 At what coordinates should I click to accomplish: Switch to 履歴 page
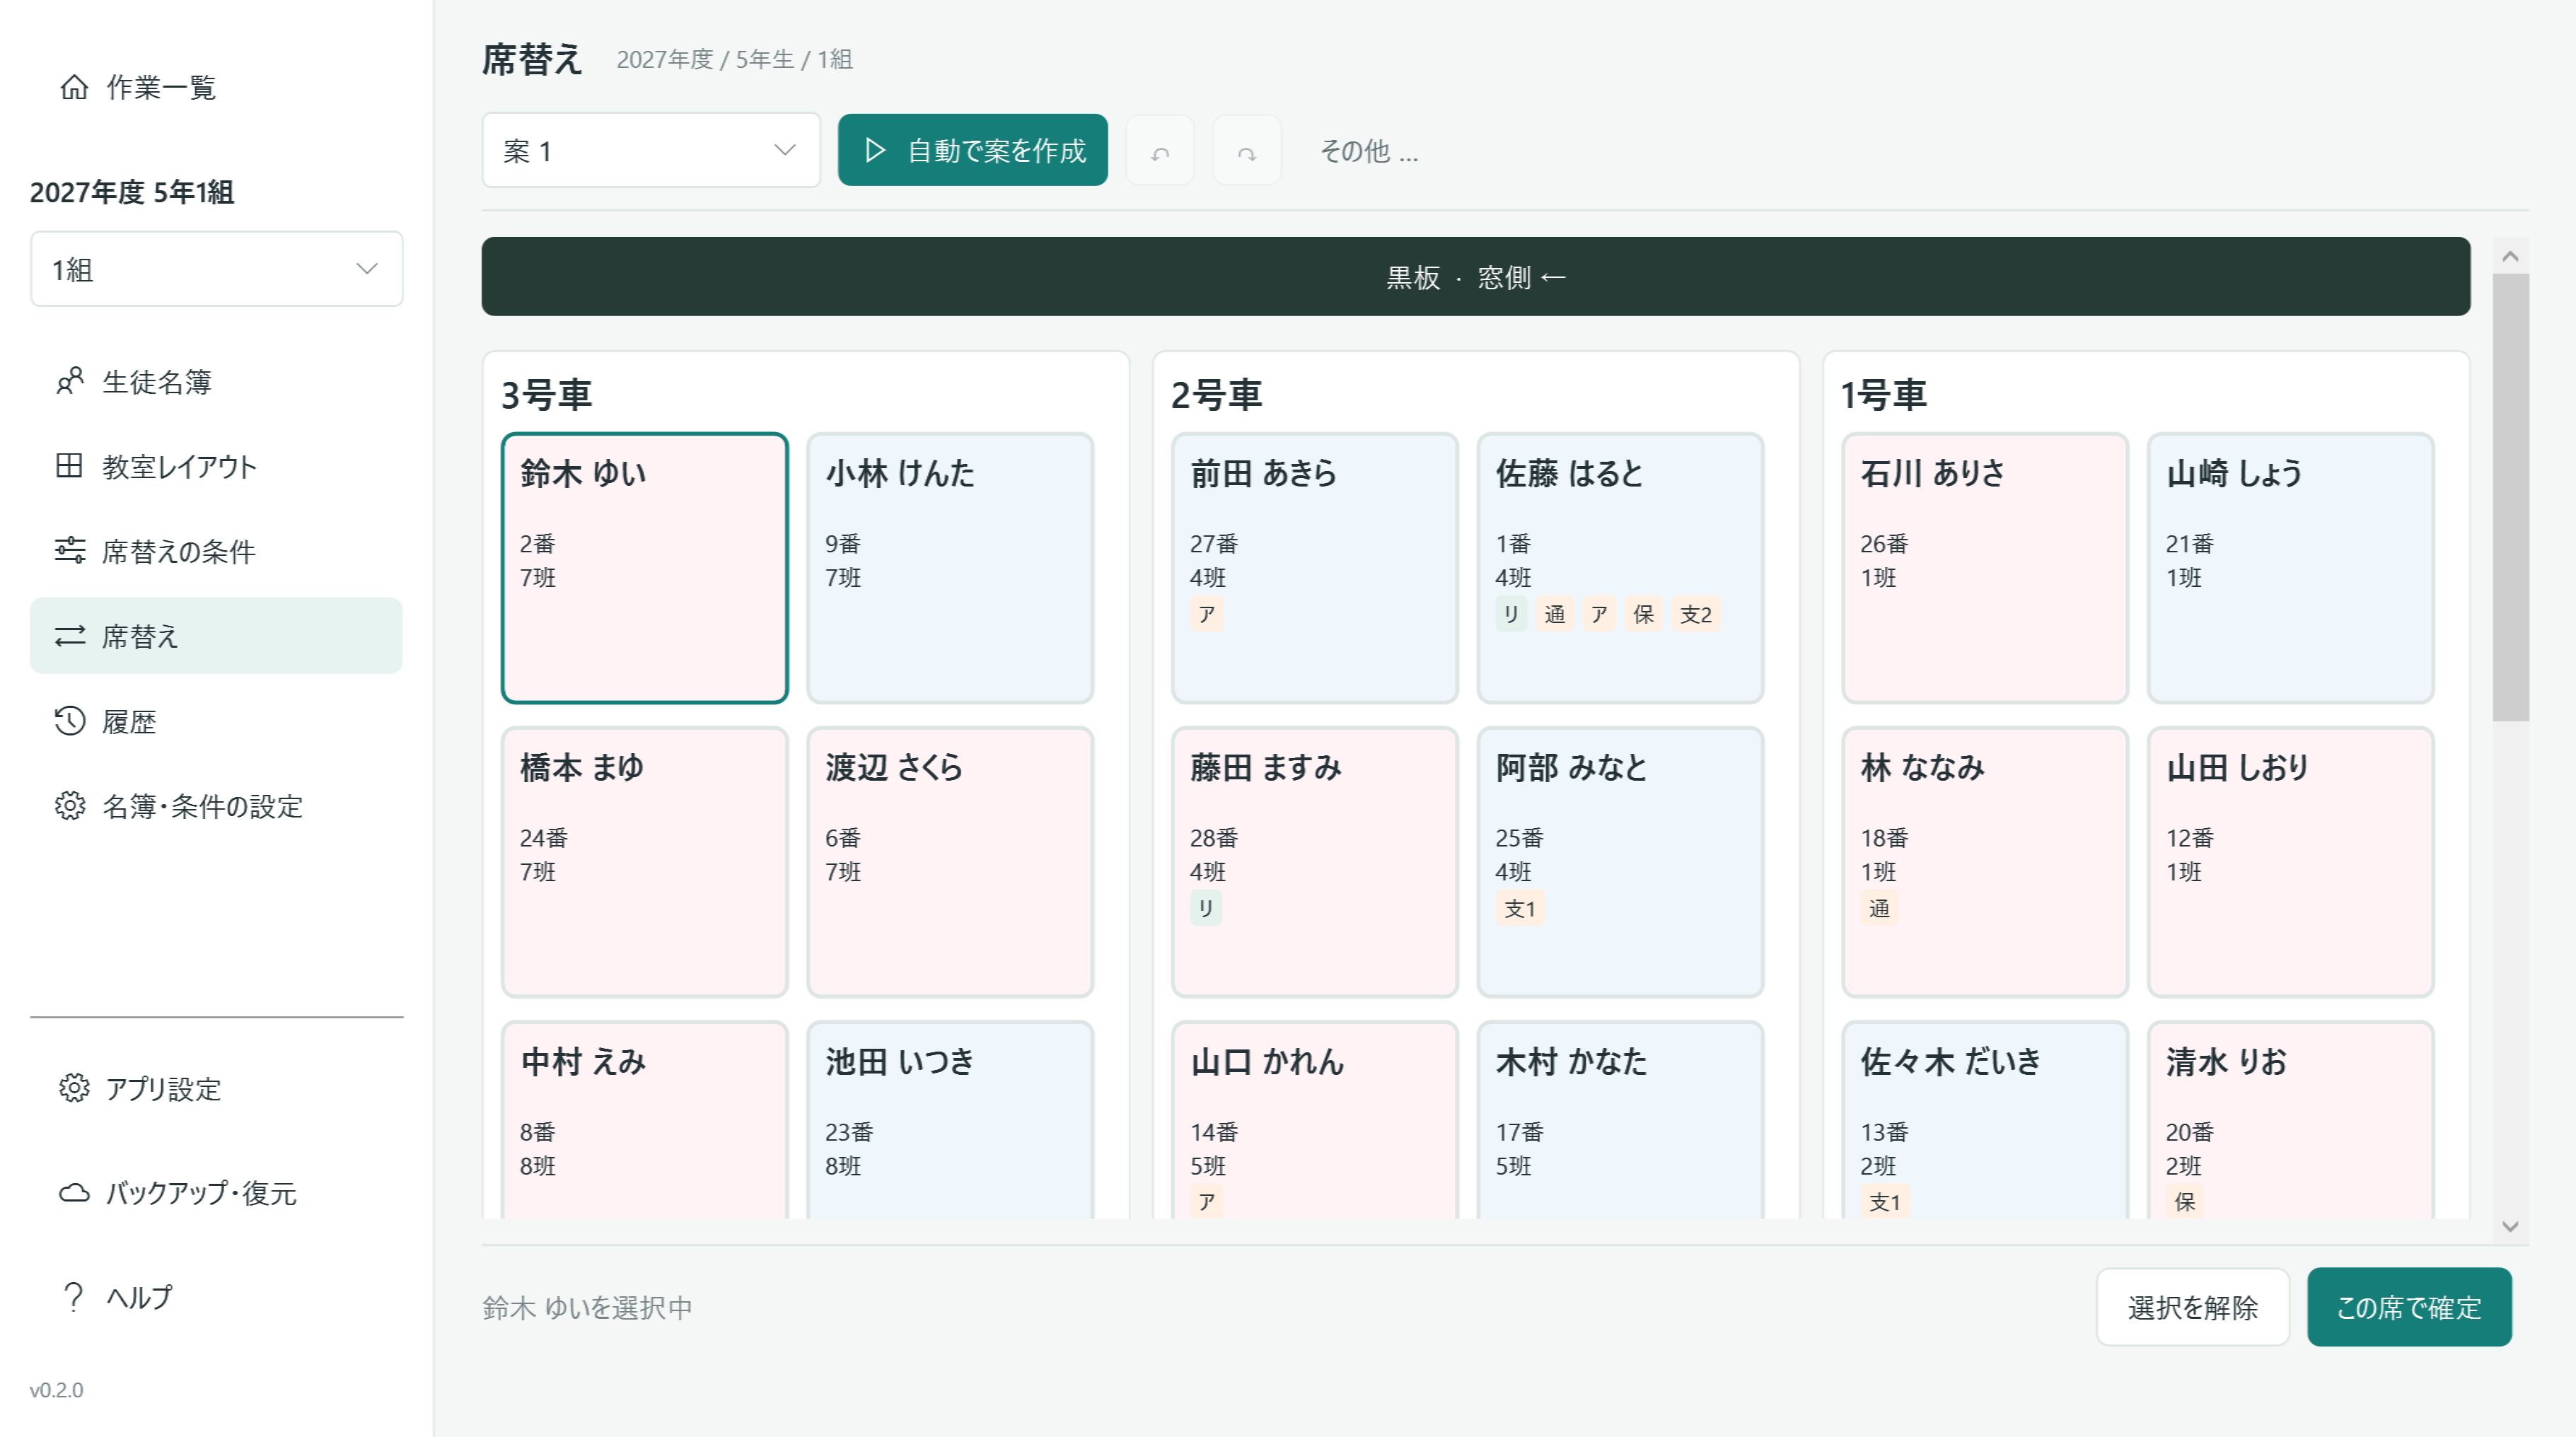(217, 721)
